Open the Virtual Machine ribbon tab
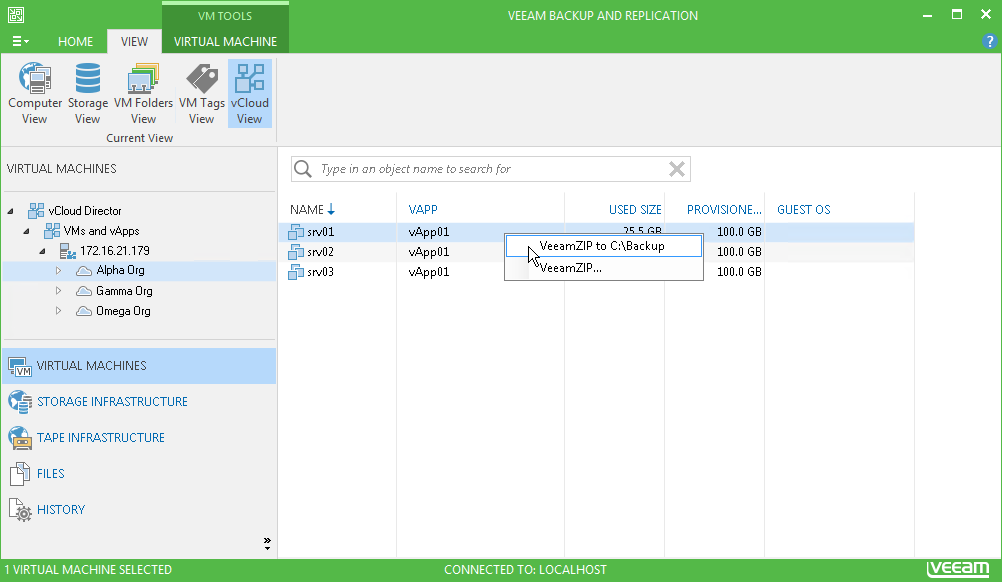 (x=225, y=42)
